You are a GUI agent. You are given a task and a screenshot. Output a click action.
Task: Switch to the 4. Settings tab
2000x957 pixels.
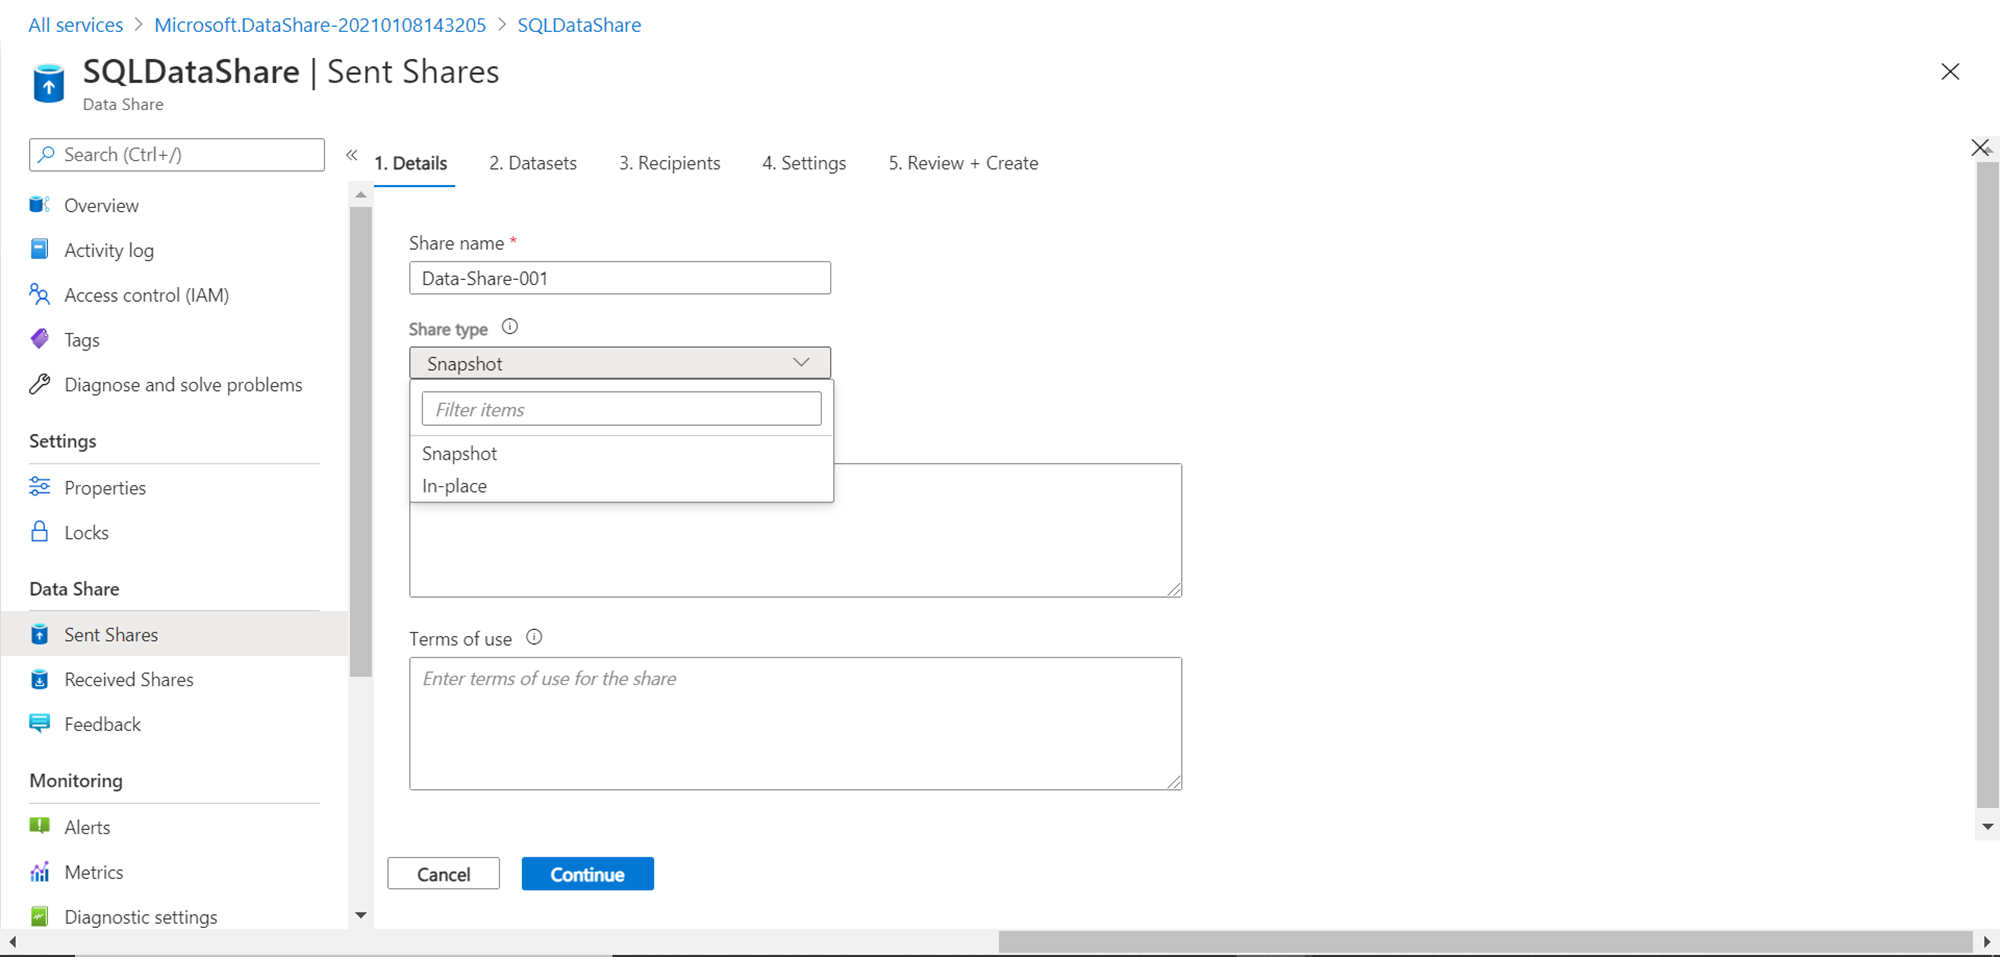click(x=804, y=163)
